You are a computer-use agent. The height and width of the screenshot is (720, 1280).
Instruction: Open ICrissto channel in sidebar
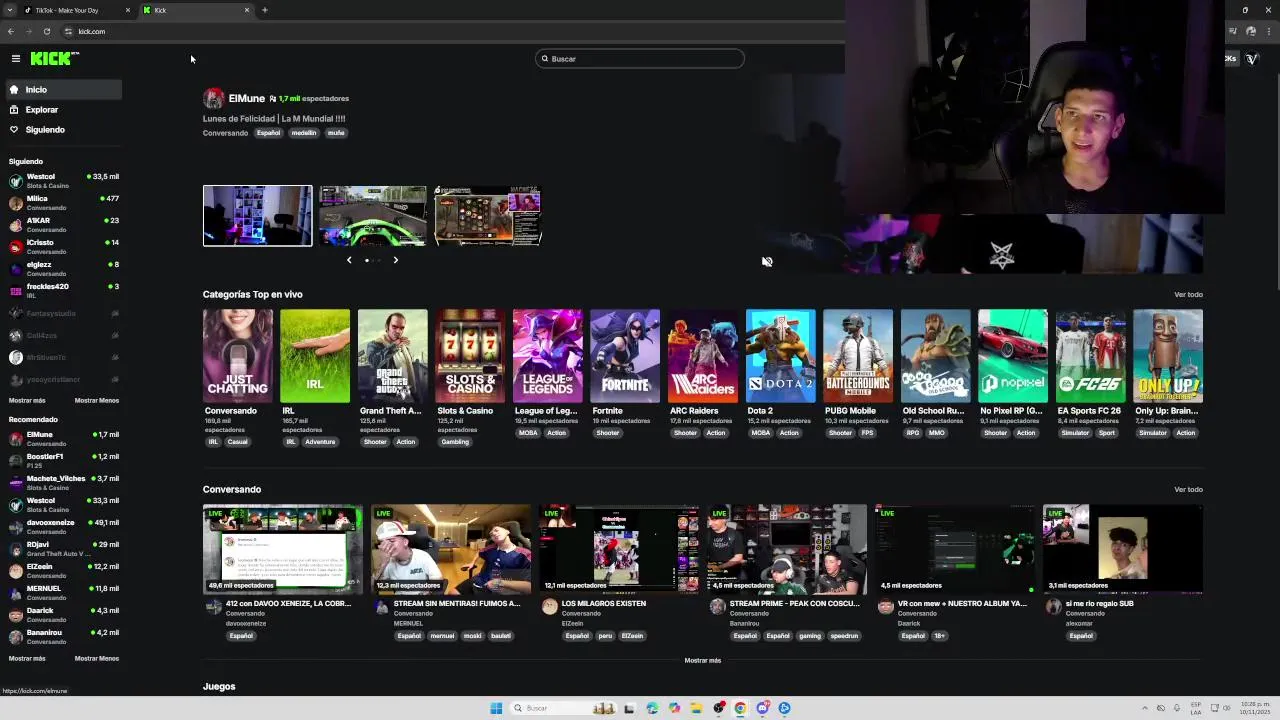[x=64, y=247]
